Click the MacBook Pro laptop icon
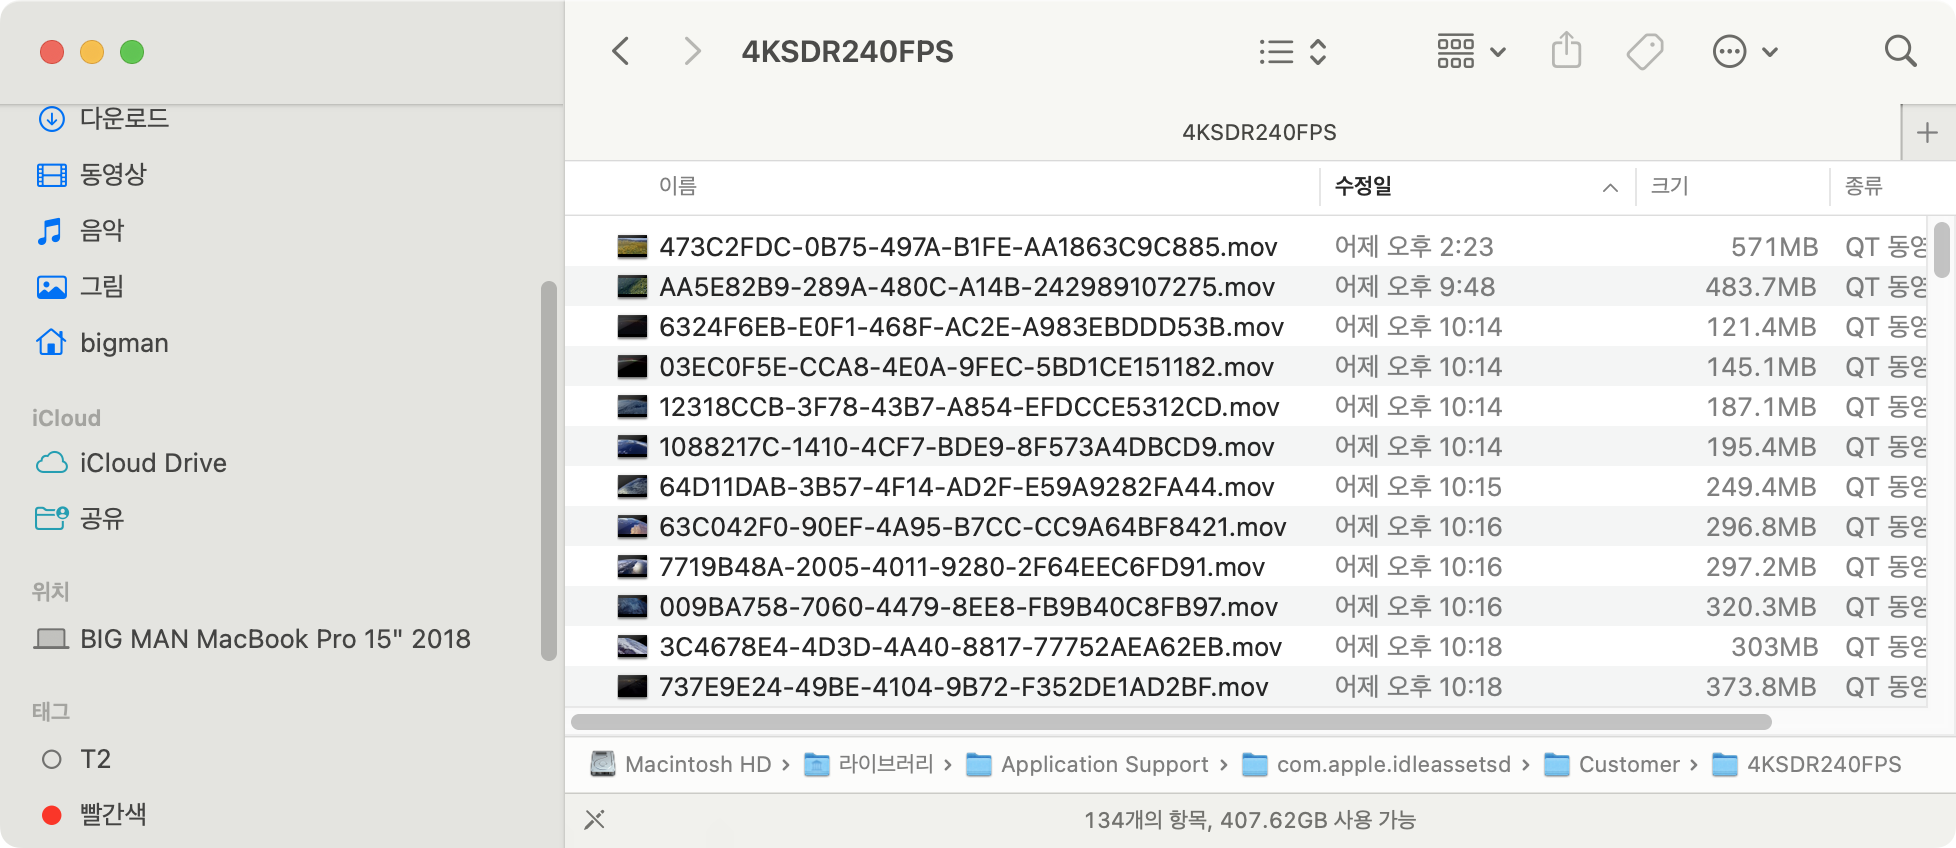Viewport: 1956px width, 848px height. [x=51, y=638]
